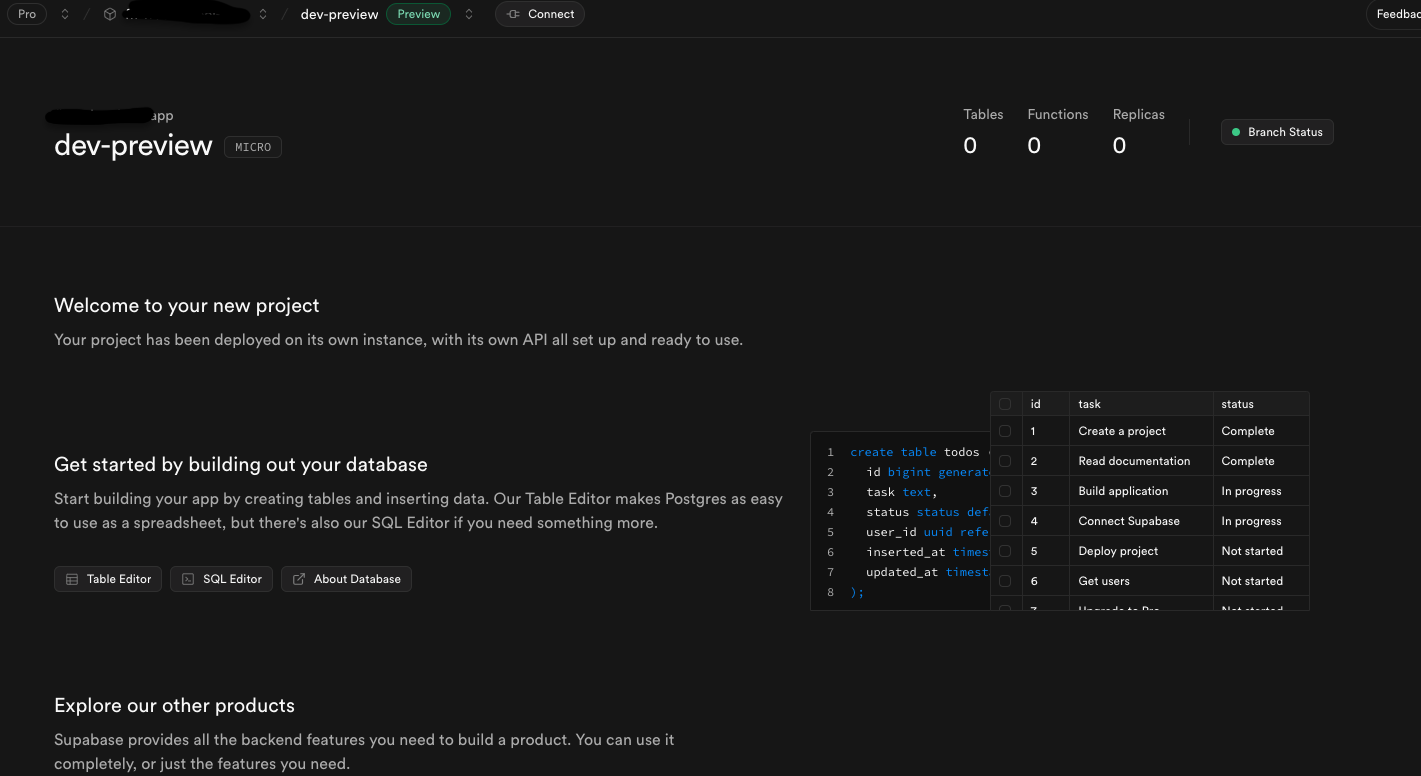Image resolution: width=1421 pixels, height=776 pixels.
Task: Expand the organization switcher chevrons beside Pro
Action: point(64,14)
